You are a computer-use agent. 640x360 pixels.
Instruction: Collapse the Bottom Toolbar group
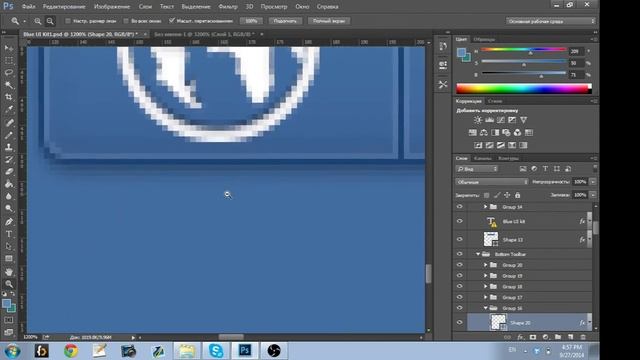(x=478, y=254)
